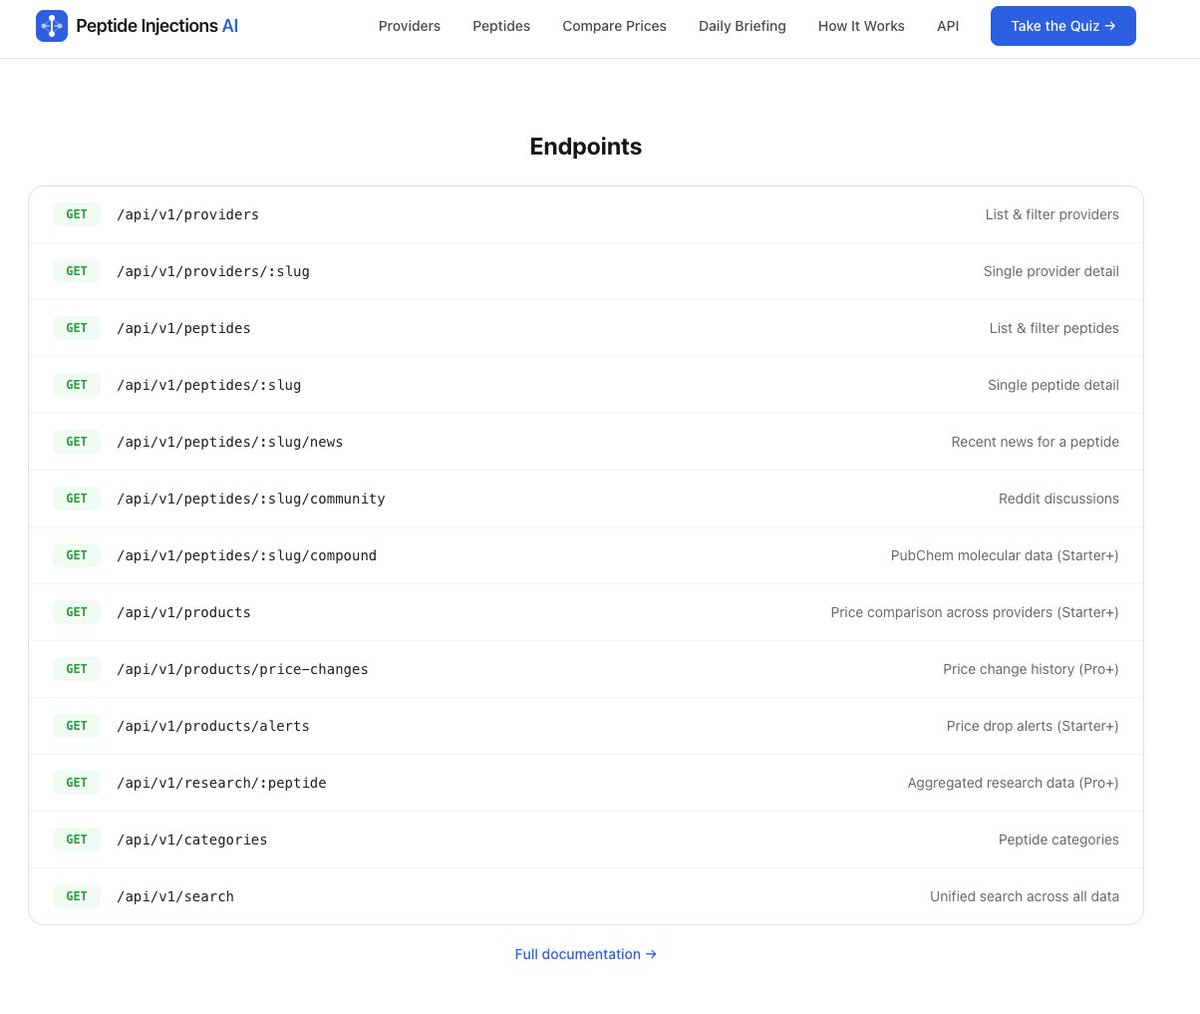Screen dimensions: 1200x1014
Task: Click GET badge for products/price-changes
Action: pyautogui.click(x=77, y=669)
